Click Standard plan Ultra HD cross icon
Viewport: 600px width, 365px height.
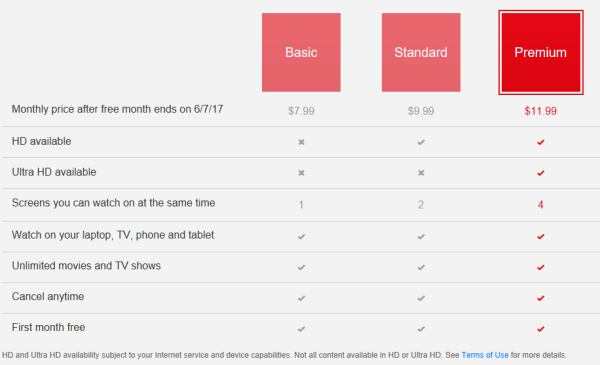[421, 173]
